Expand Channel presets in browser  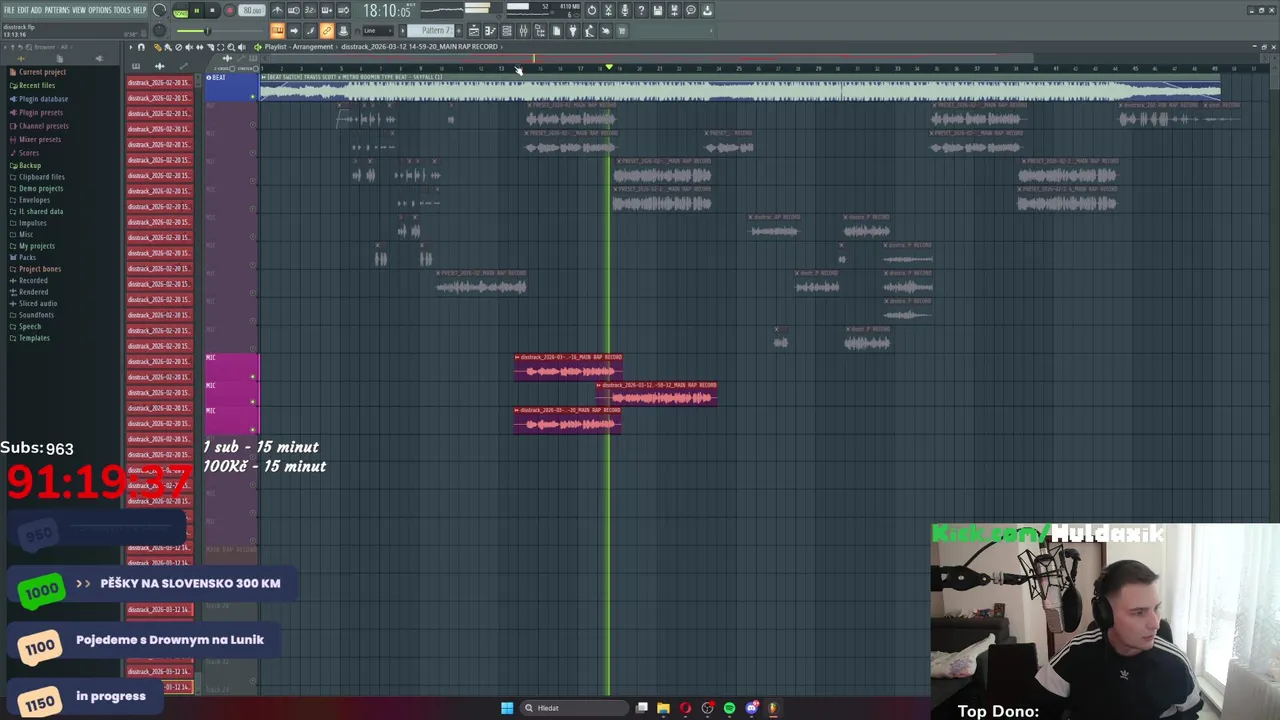43,126
